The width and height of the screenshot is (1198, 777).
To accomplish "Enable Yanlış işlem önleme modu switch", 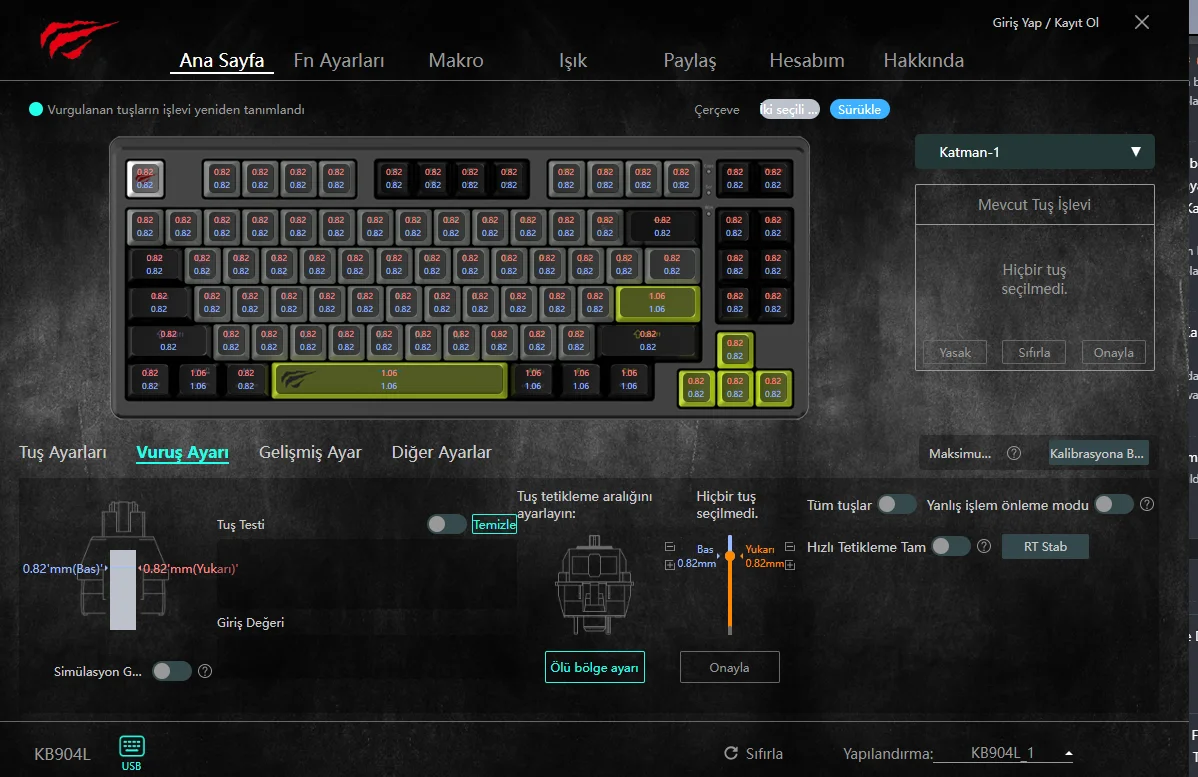I will point(1114,504).
